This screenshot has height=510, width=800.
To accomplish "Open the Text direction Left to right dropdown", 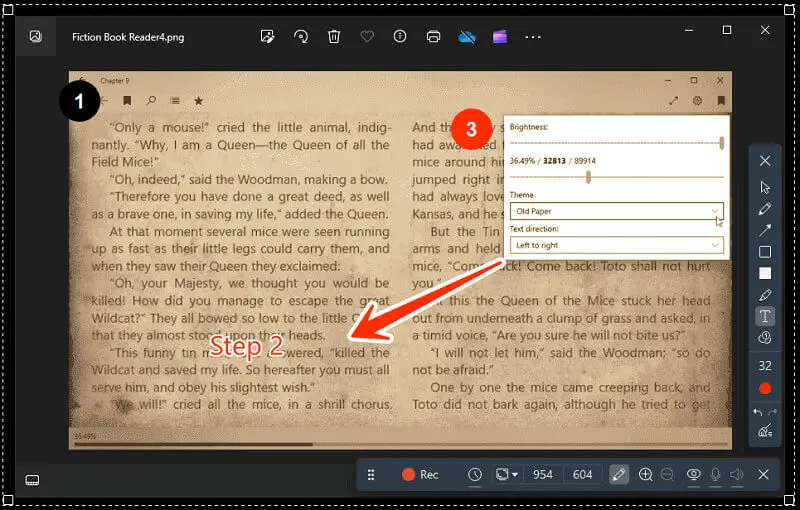I will coord(616,245).
